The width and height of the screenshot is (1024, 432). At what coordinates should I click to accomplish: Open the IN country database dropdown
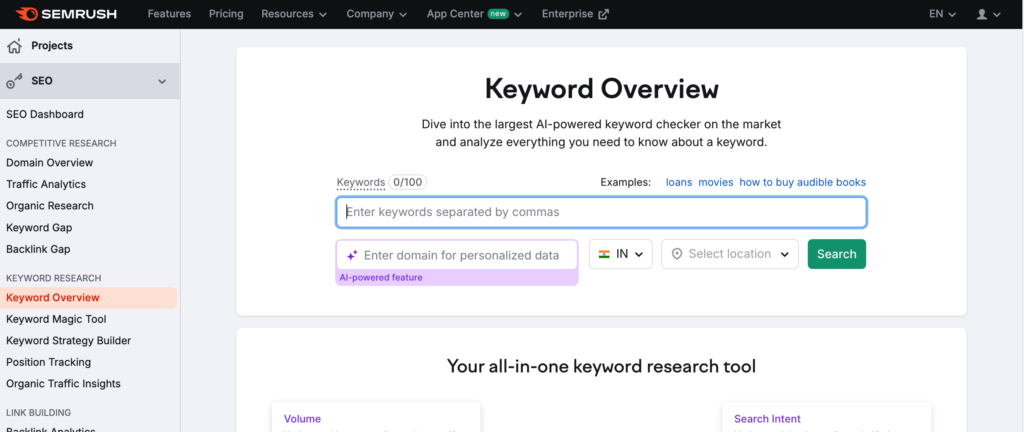click(620, 254)
